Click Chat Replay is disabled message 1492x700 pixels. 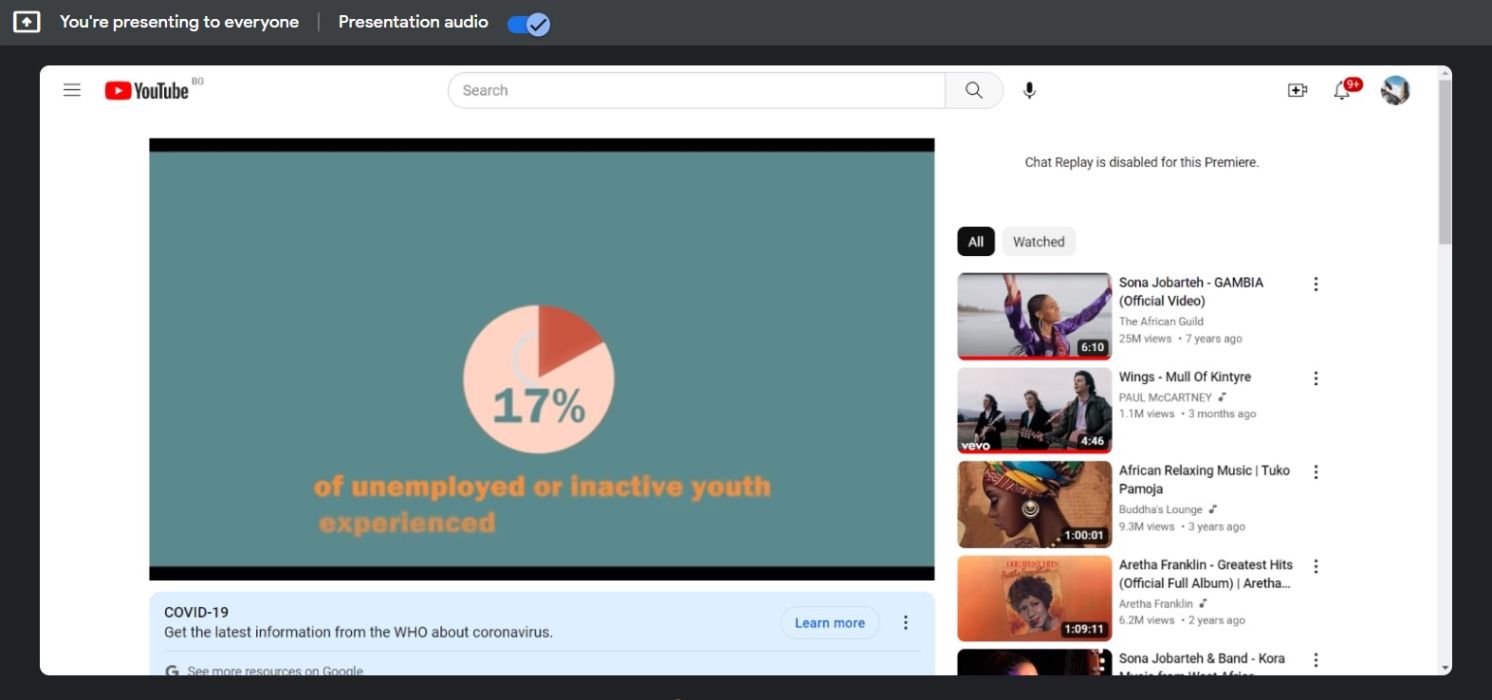[1141, 162]
